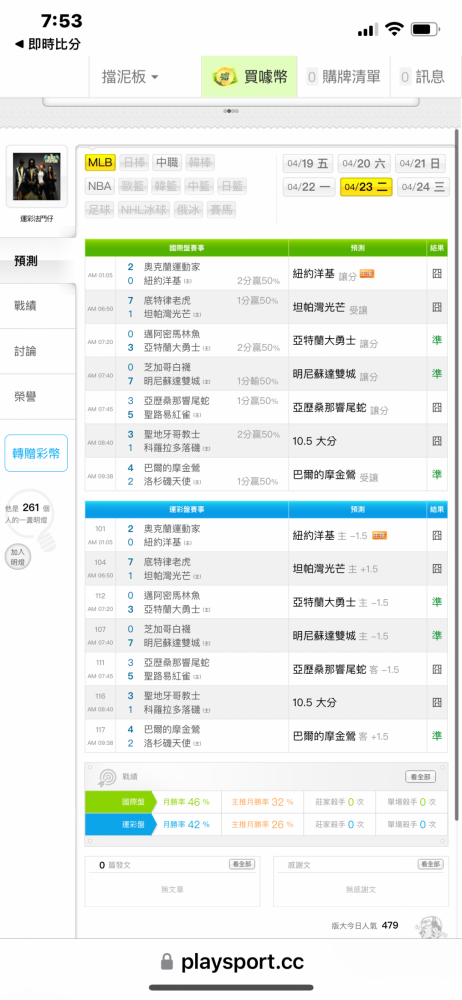Click the target icon beside 戰績
This screenshot has width=462, height=1000.
(107, 777)
